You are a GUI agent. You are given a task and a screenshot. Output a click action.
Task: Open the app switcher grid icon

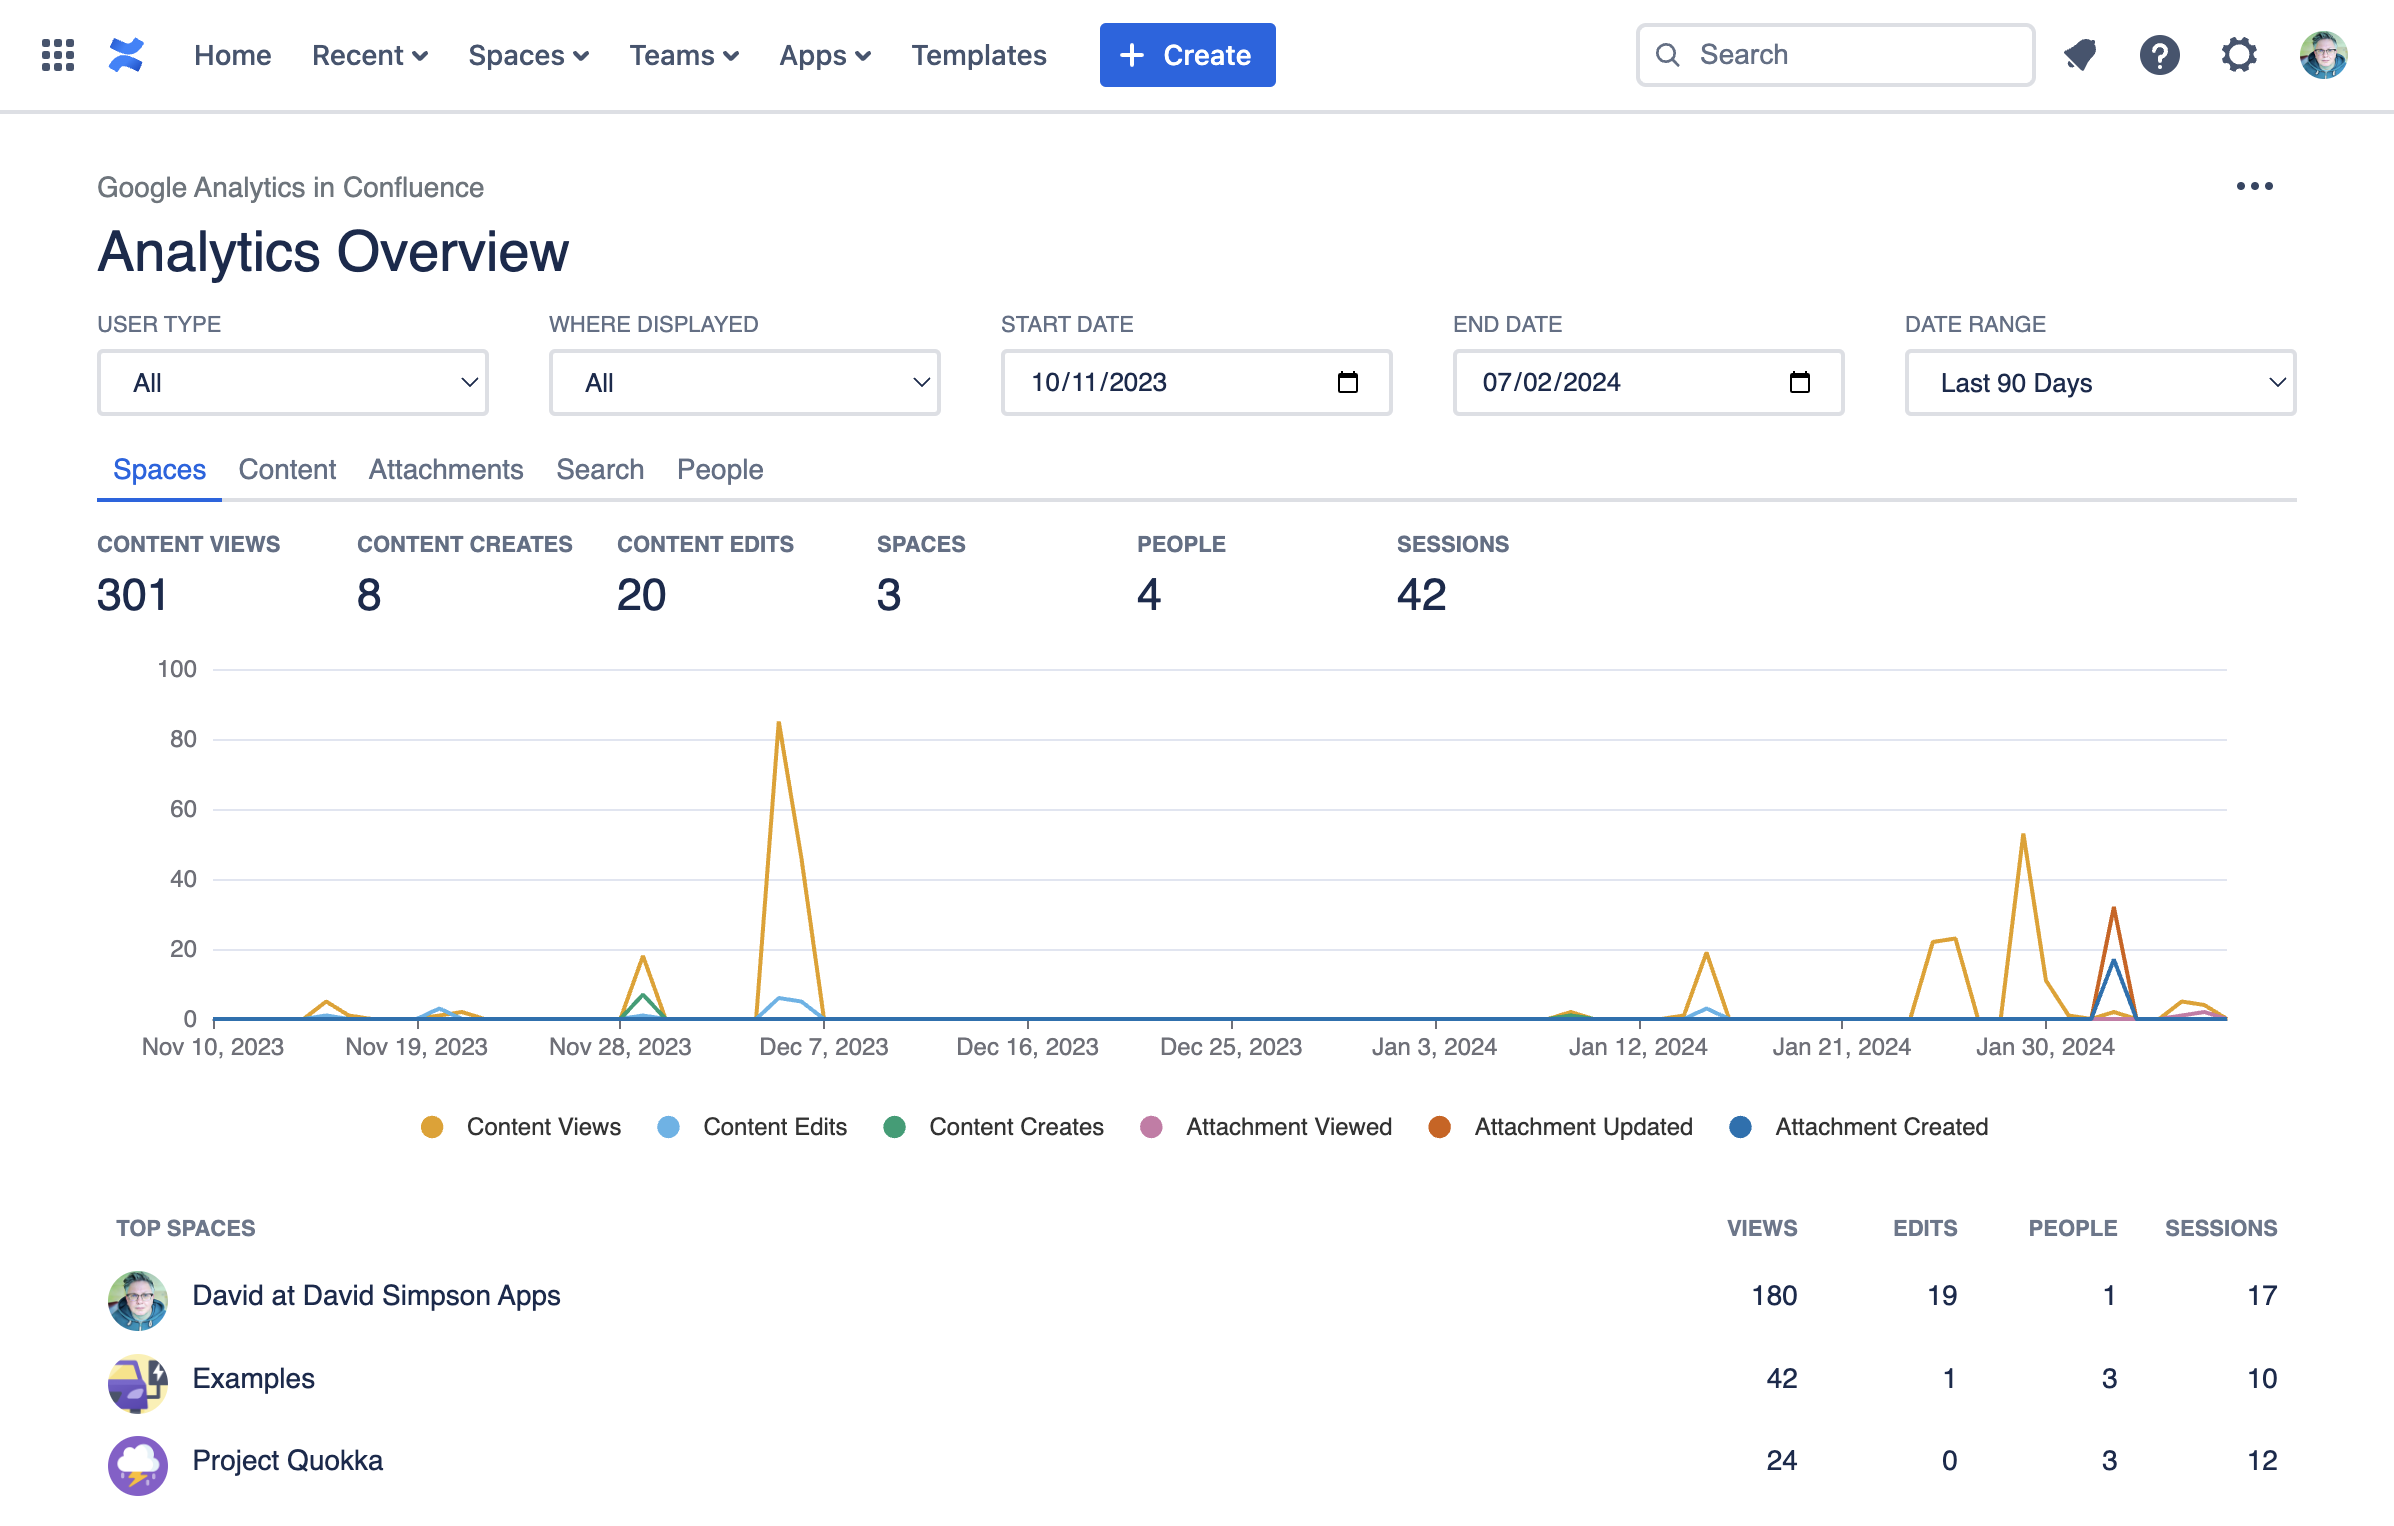tap(58, 55)
